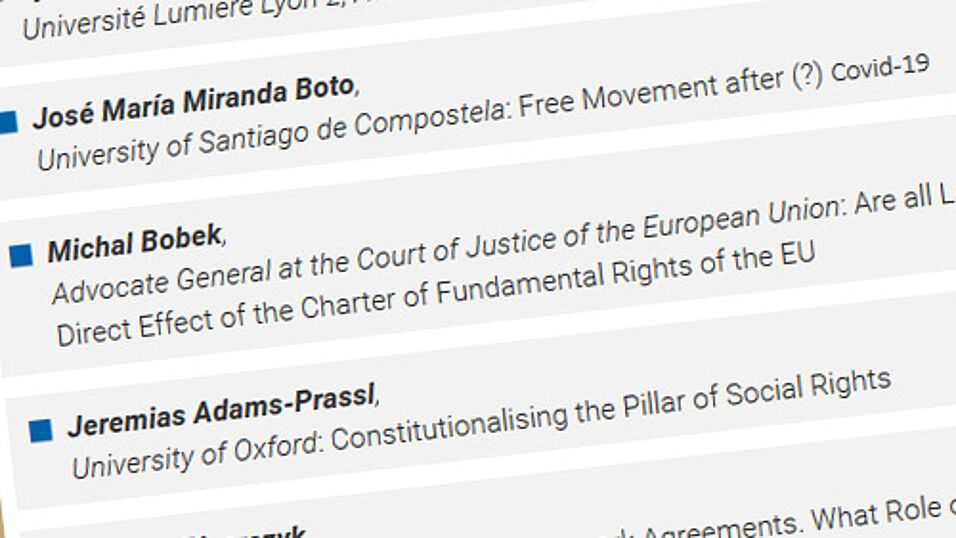The height and width of the screenshot is (538, 956).
Task: Click the Covid-19 word in talk title
Action: pyautogui.click(x=880, y=68)
